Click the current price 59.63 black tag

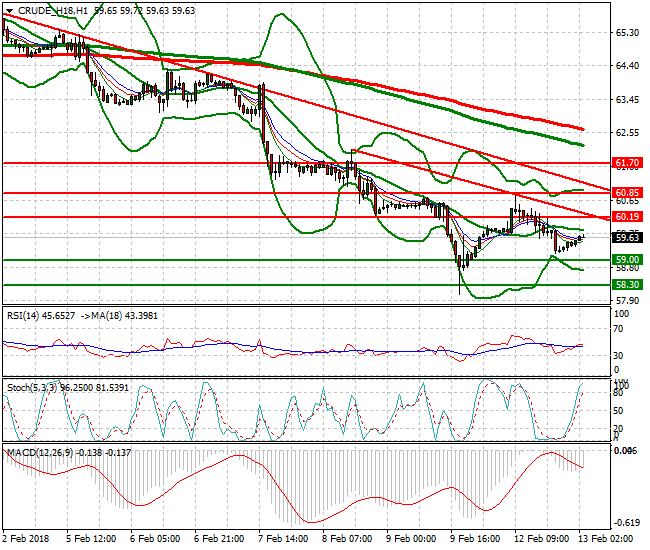tap(626, 237)
